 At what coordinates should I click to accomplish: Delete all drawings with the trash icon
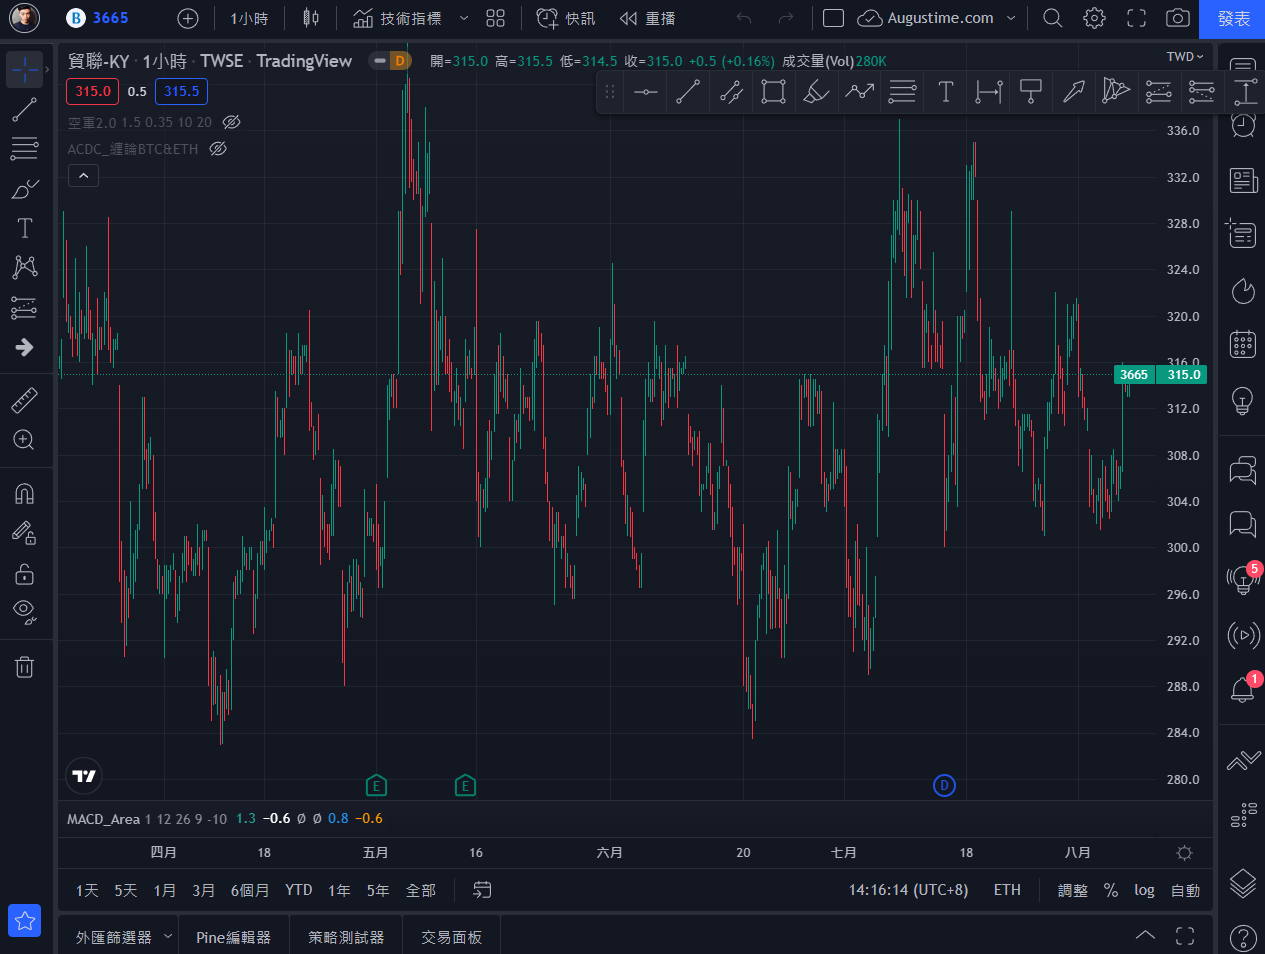point(25,667)
